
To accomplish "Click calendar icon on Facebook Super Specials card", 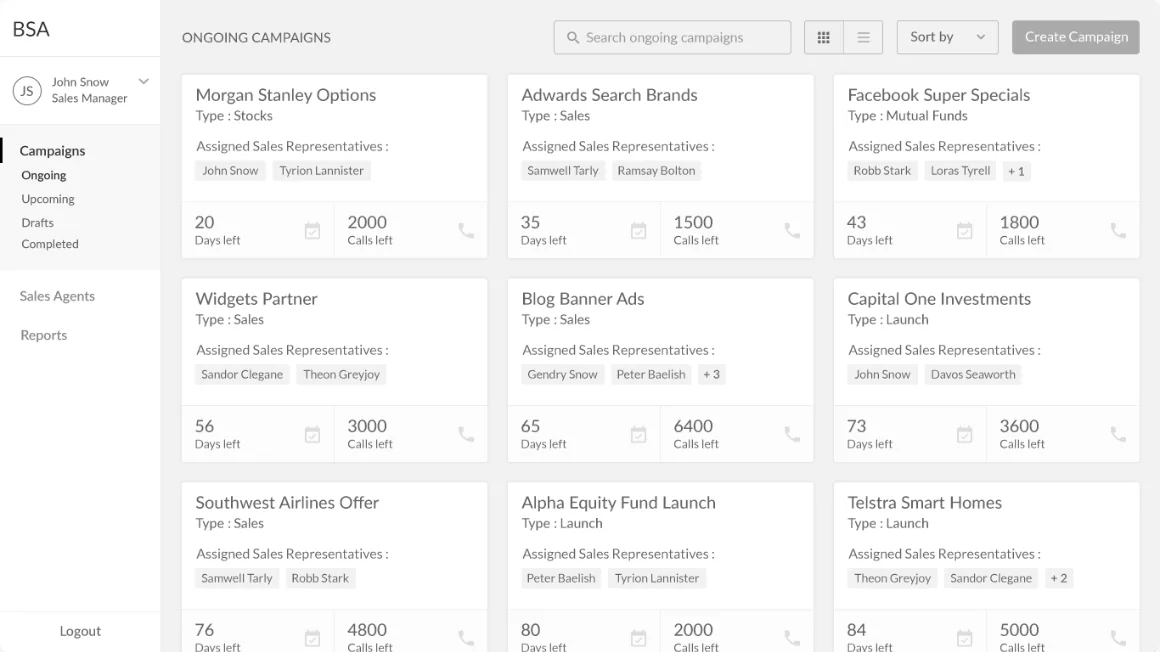I will coord(964,231).
